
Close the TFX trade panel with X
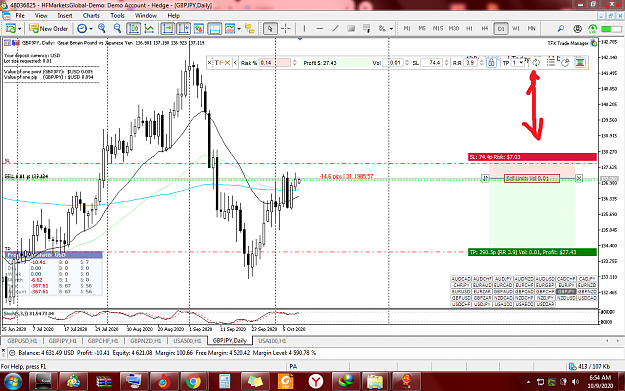click(210, 63)
